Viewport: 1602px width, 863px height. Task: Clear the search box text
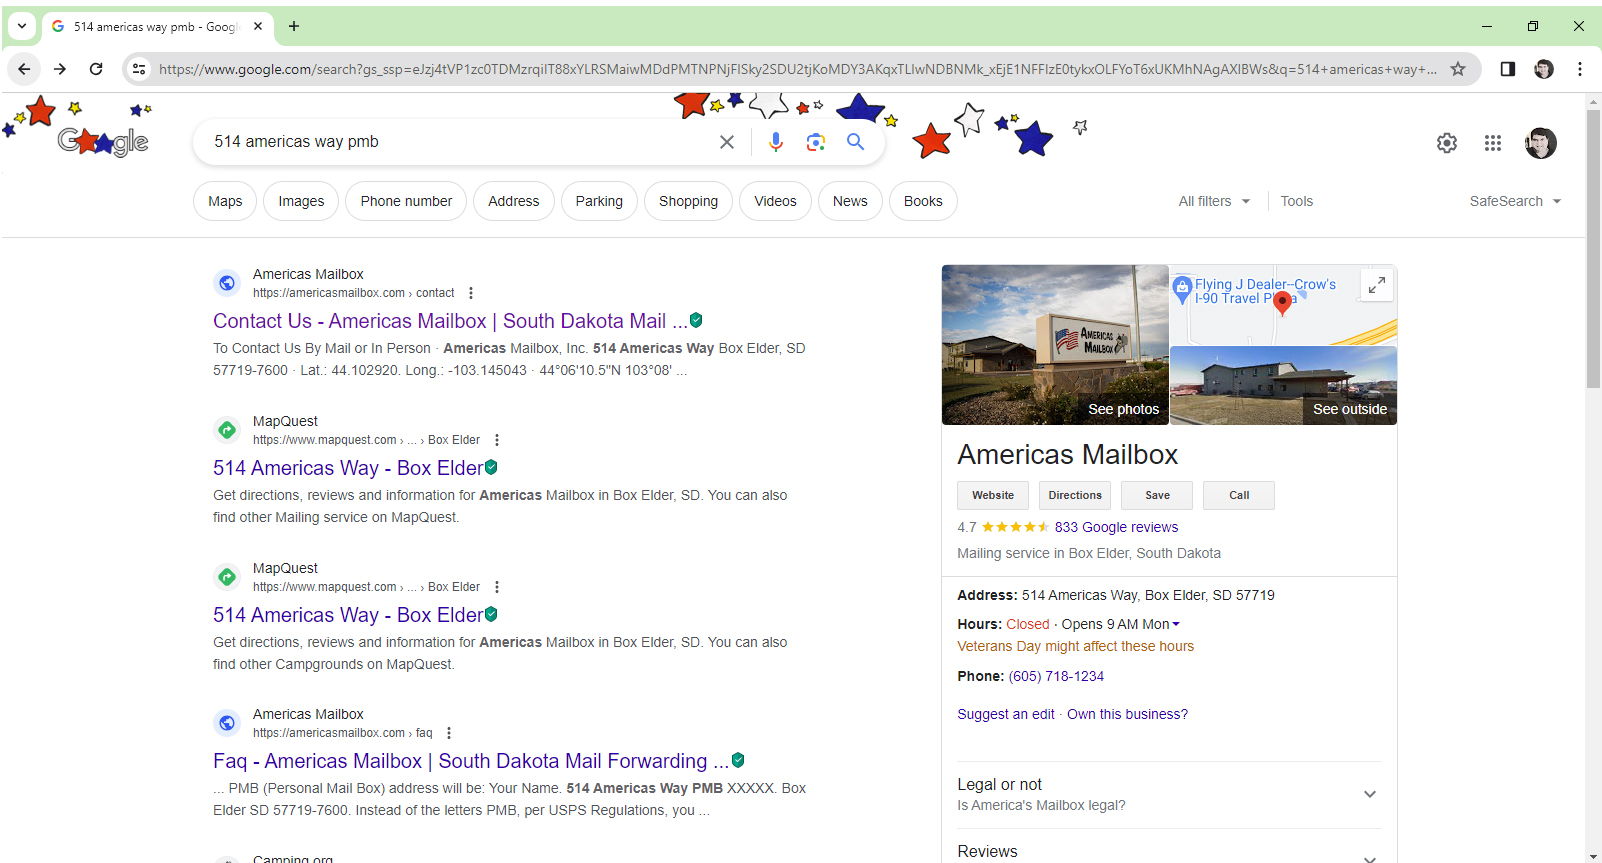click(727, 142)
